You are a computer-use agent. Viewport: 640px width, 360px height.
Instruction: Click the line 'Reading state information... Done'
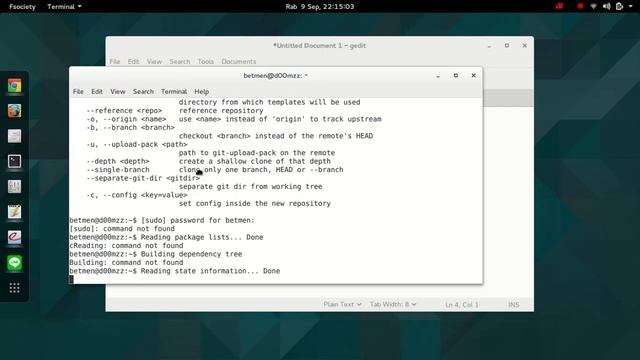[210, 271]
